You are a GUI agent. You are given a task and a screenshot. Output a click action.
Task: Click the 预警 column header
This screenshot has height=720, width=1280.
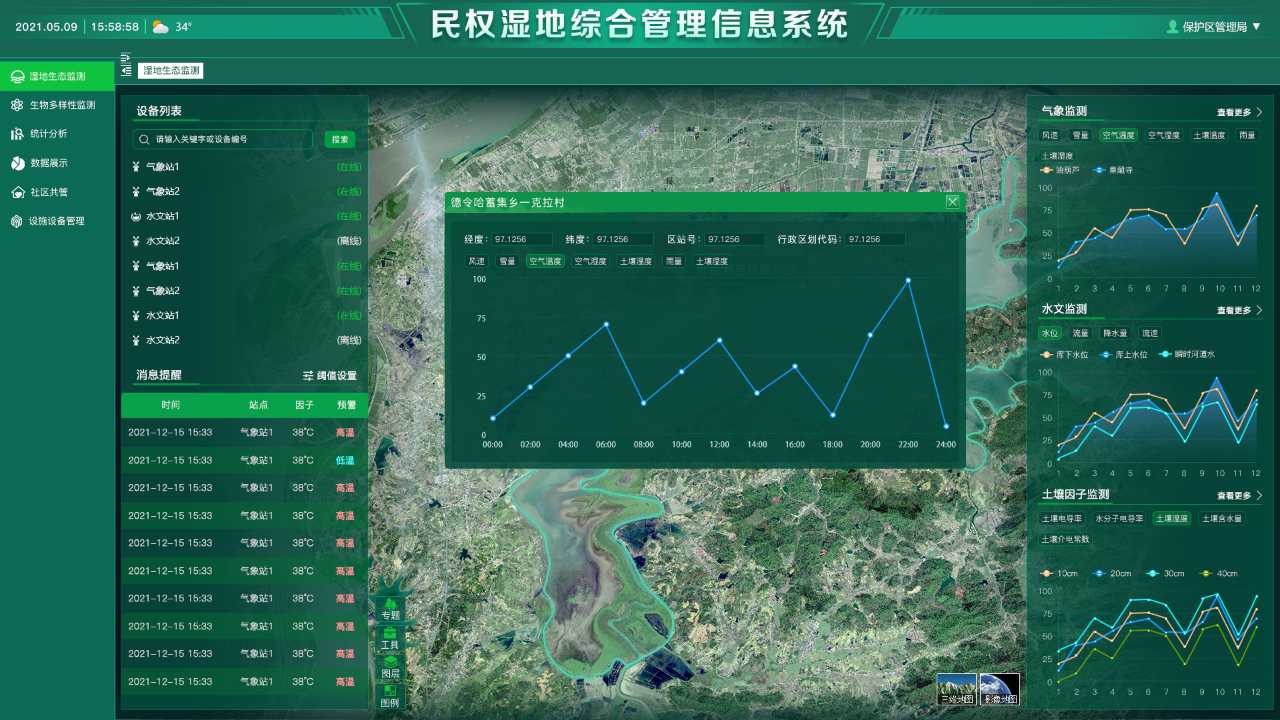pyautogui.click(x=346, y=405)
